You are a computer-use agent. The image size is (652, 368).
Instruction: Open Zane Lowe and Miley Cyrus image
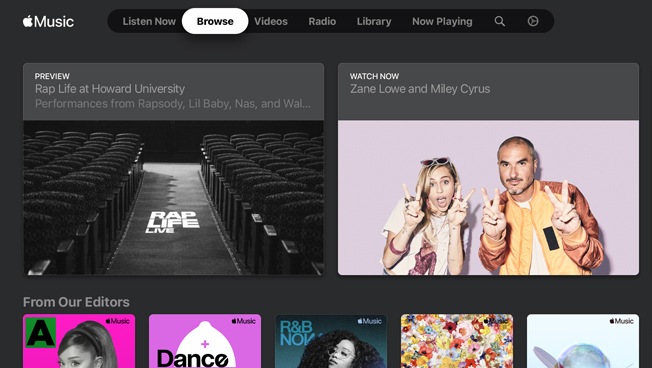click(488, 198)
